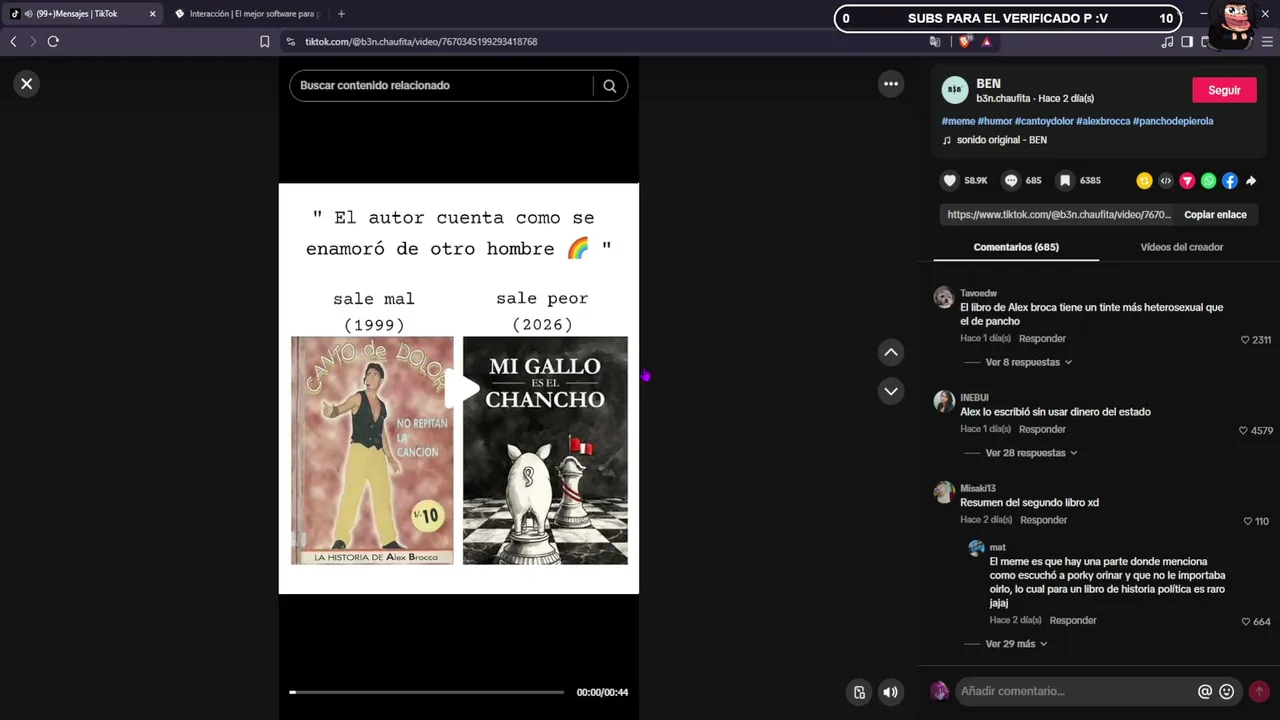Select the browser address bar URL
This screenshot has width=1280, height=720.
click(421, 42)
